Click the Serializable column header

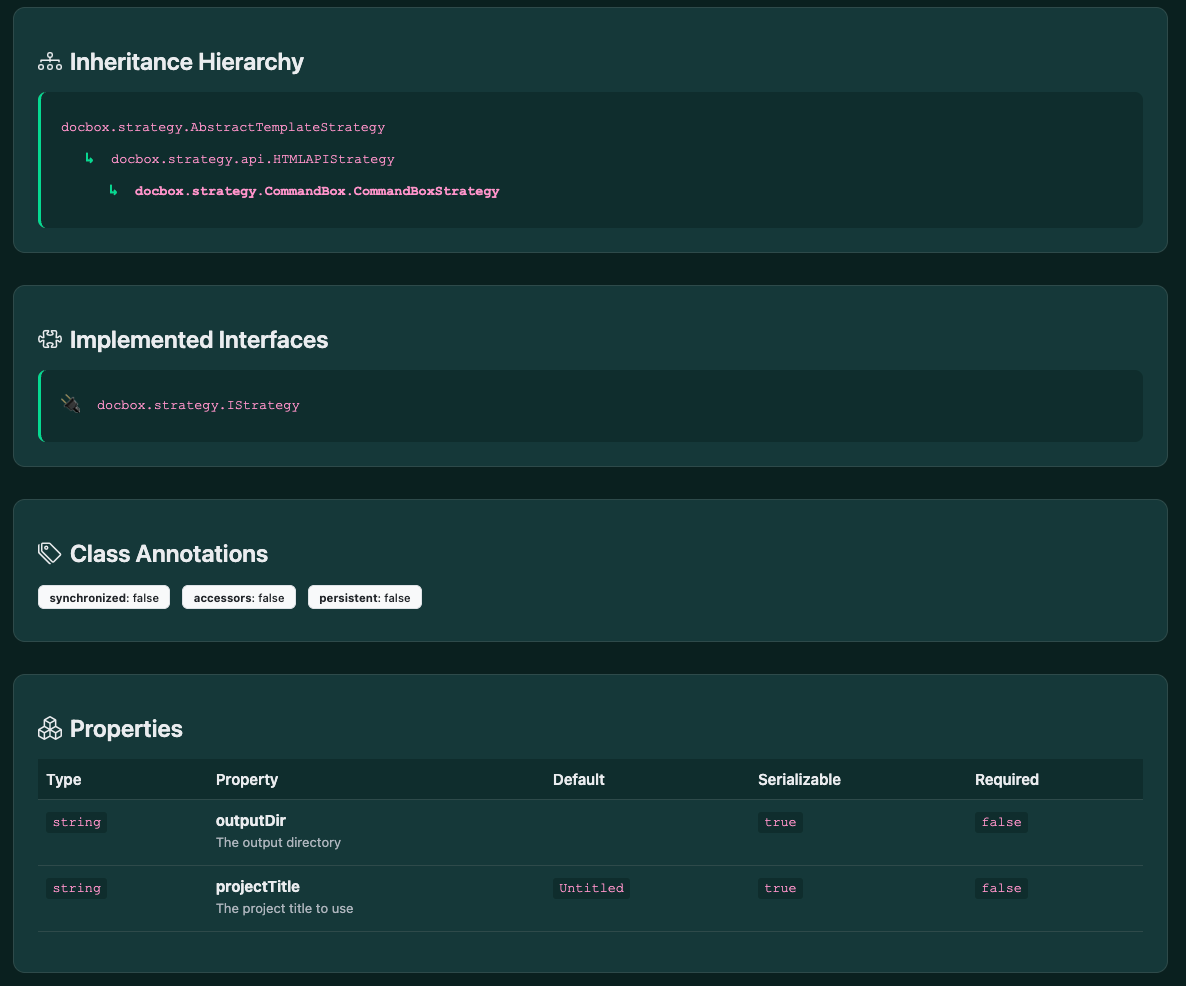[799, 780]
